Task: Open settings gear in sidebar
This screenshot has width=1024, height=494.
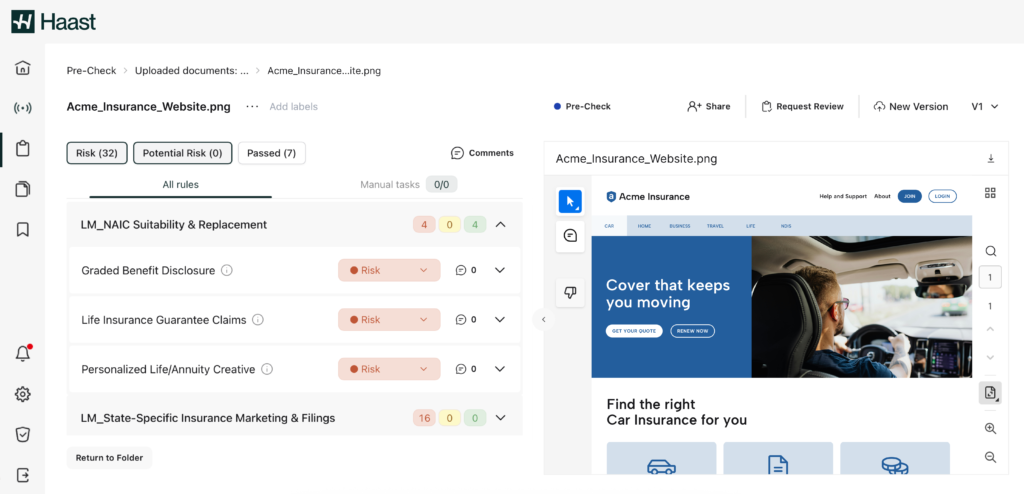Action: (23, 394)
